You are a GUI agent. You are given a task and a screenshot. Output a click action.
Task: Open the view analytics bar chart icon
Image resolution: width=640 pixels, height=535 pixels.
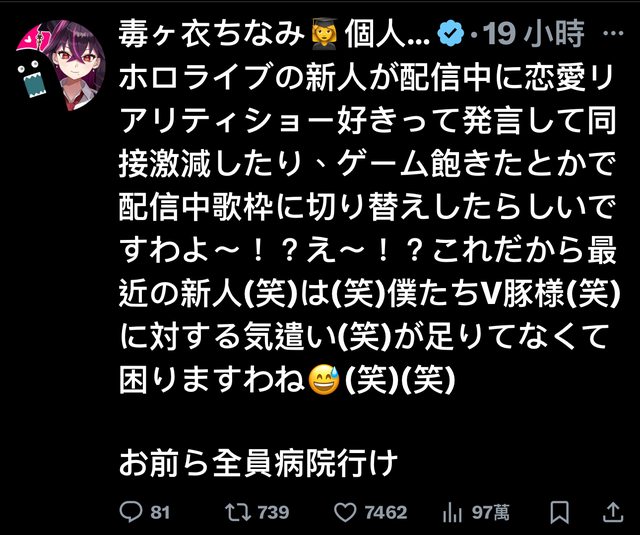point(452,512)
